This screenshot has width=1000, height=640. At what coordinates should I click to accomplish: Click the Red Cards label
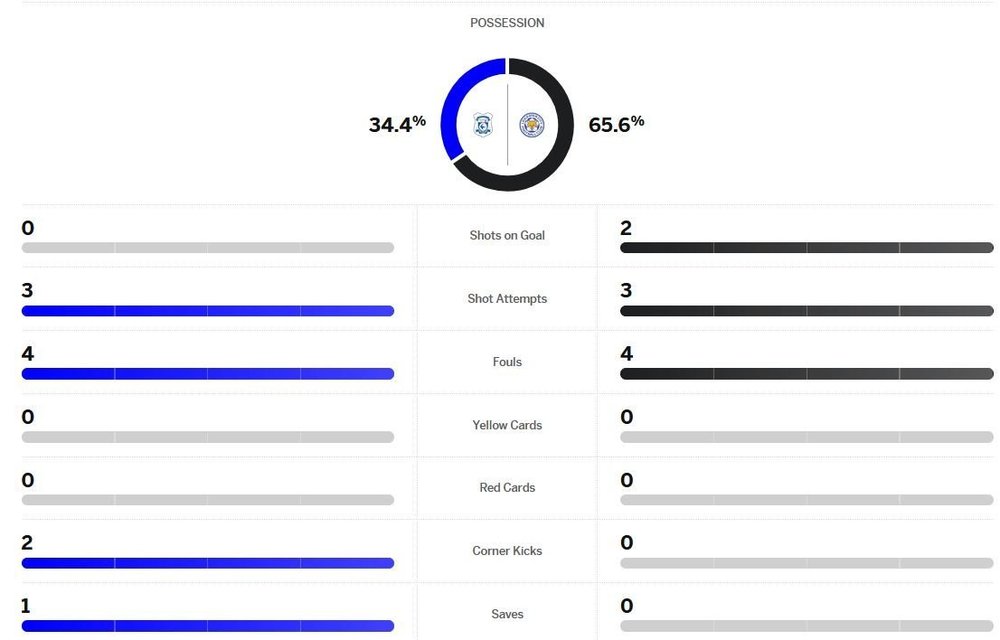click(x=507, y=487)
